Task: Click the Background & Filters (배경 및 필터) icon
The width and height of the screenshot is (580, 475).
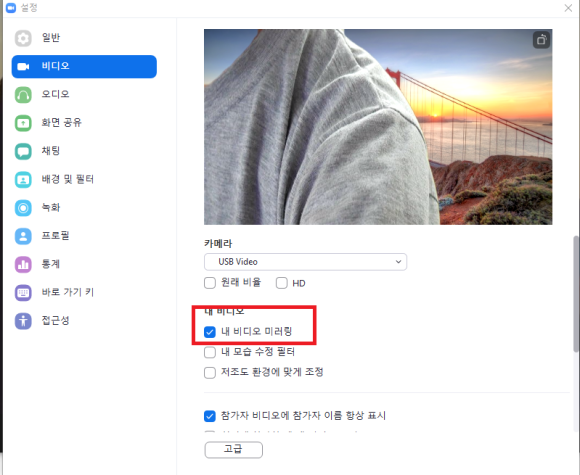Action: pos(23,179)
